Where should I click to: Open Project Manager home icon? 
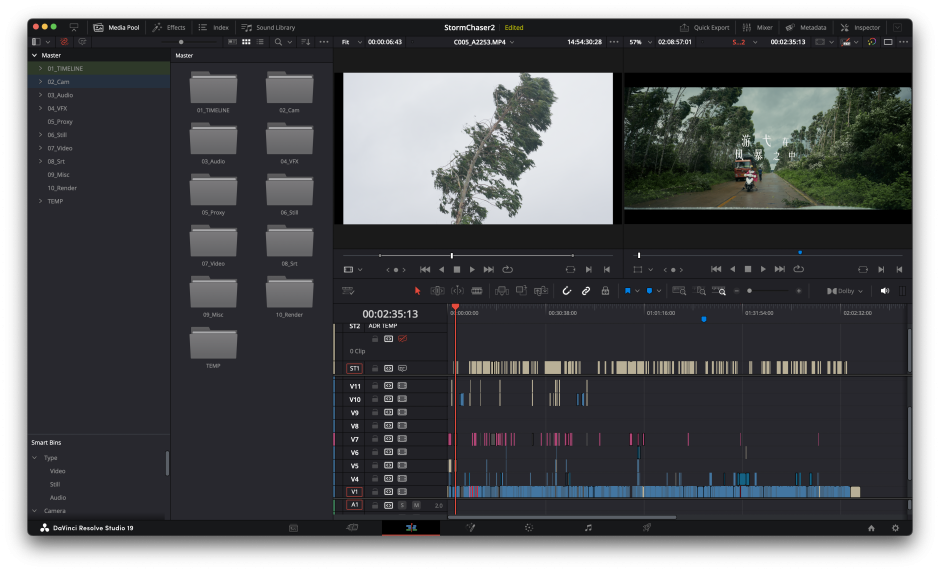tap(871, 528)
